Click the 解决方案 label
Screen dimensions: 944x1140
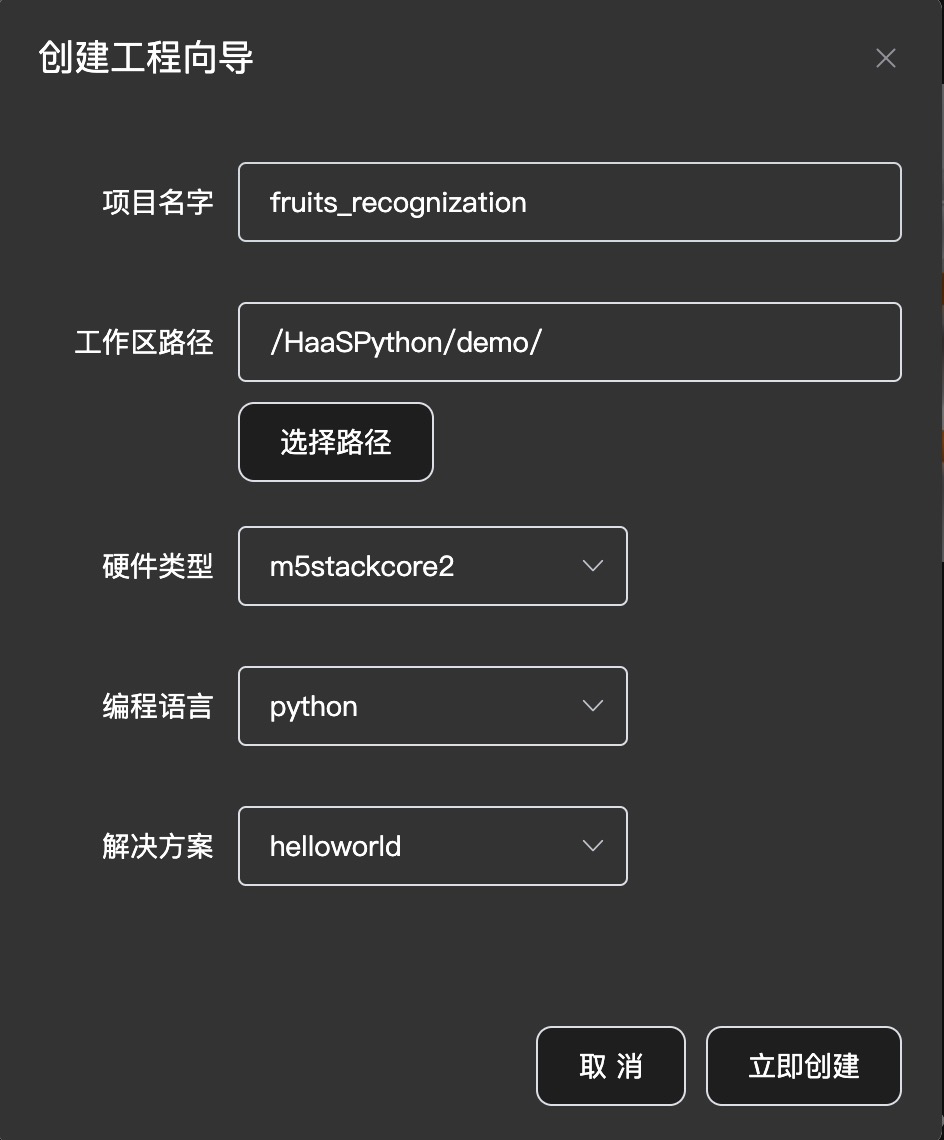tap(158, 846)
